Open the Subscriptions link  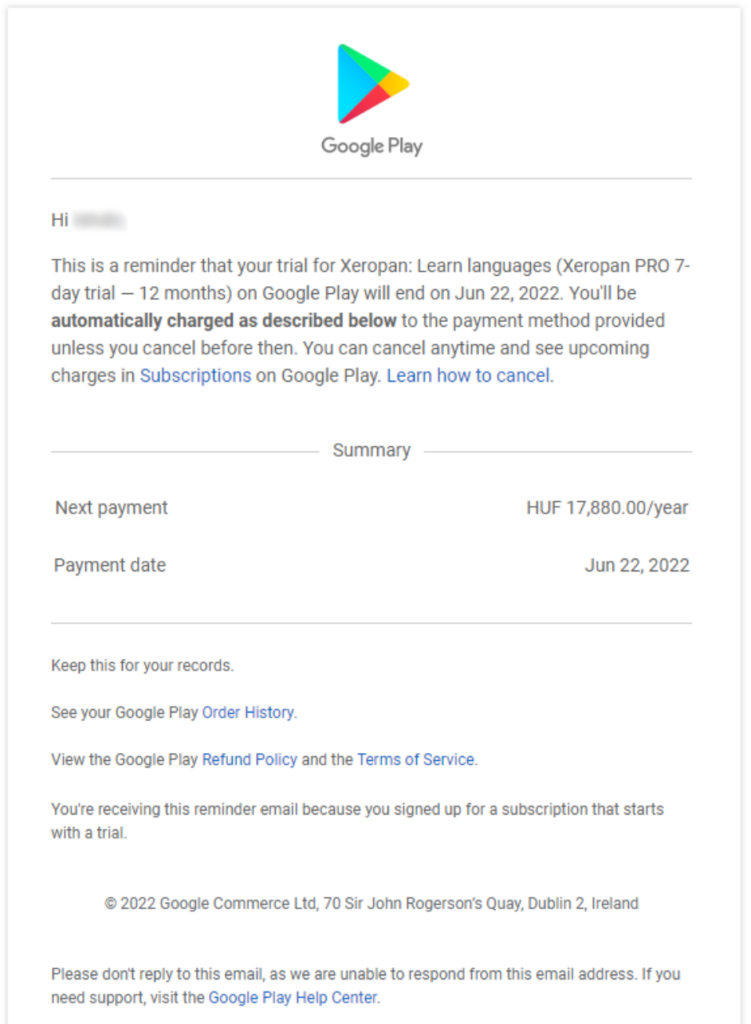point(195,376)
